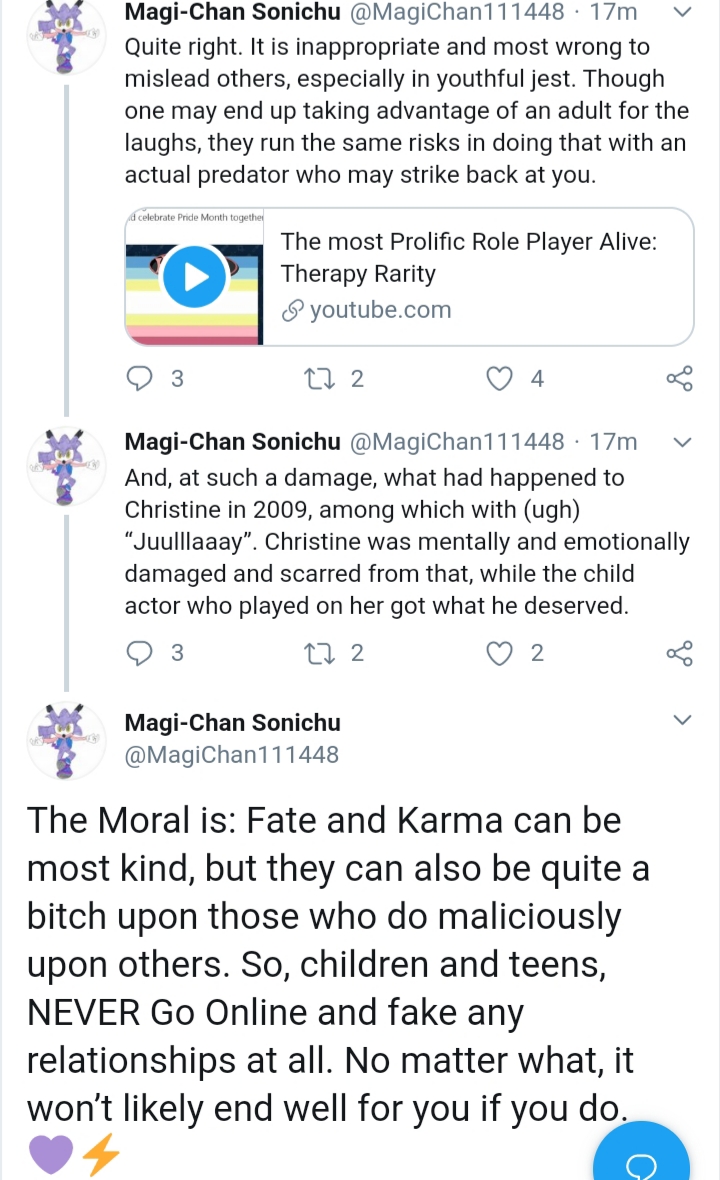
Task: View profile from main tweet's avatar
Action: [x=66, y=741]
